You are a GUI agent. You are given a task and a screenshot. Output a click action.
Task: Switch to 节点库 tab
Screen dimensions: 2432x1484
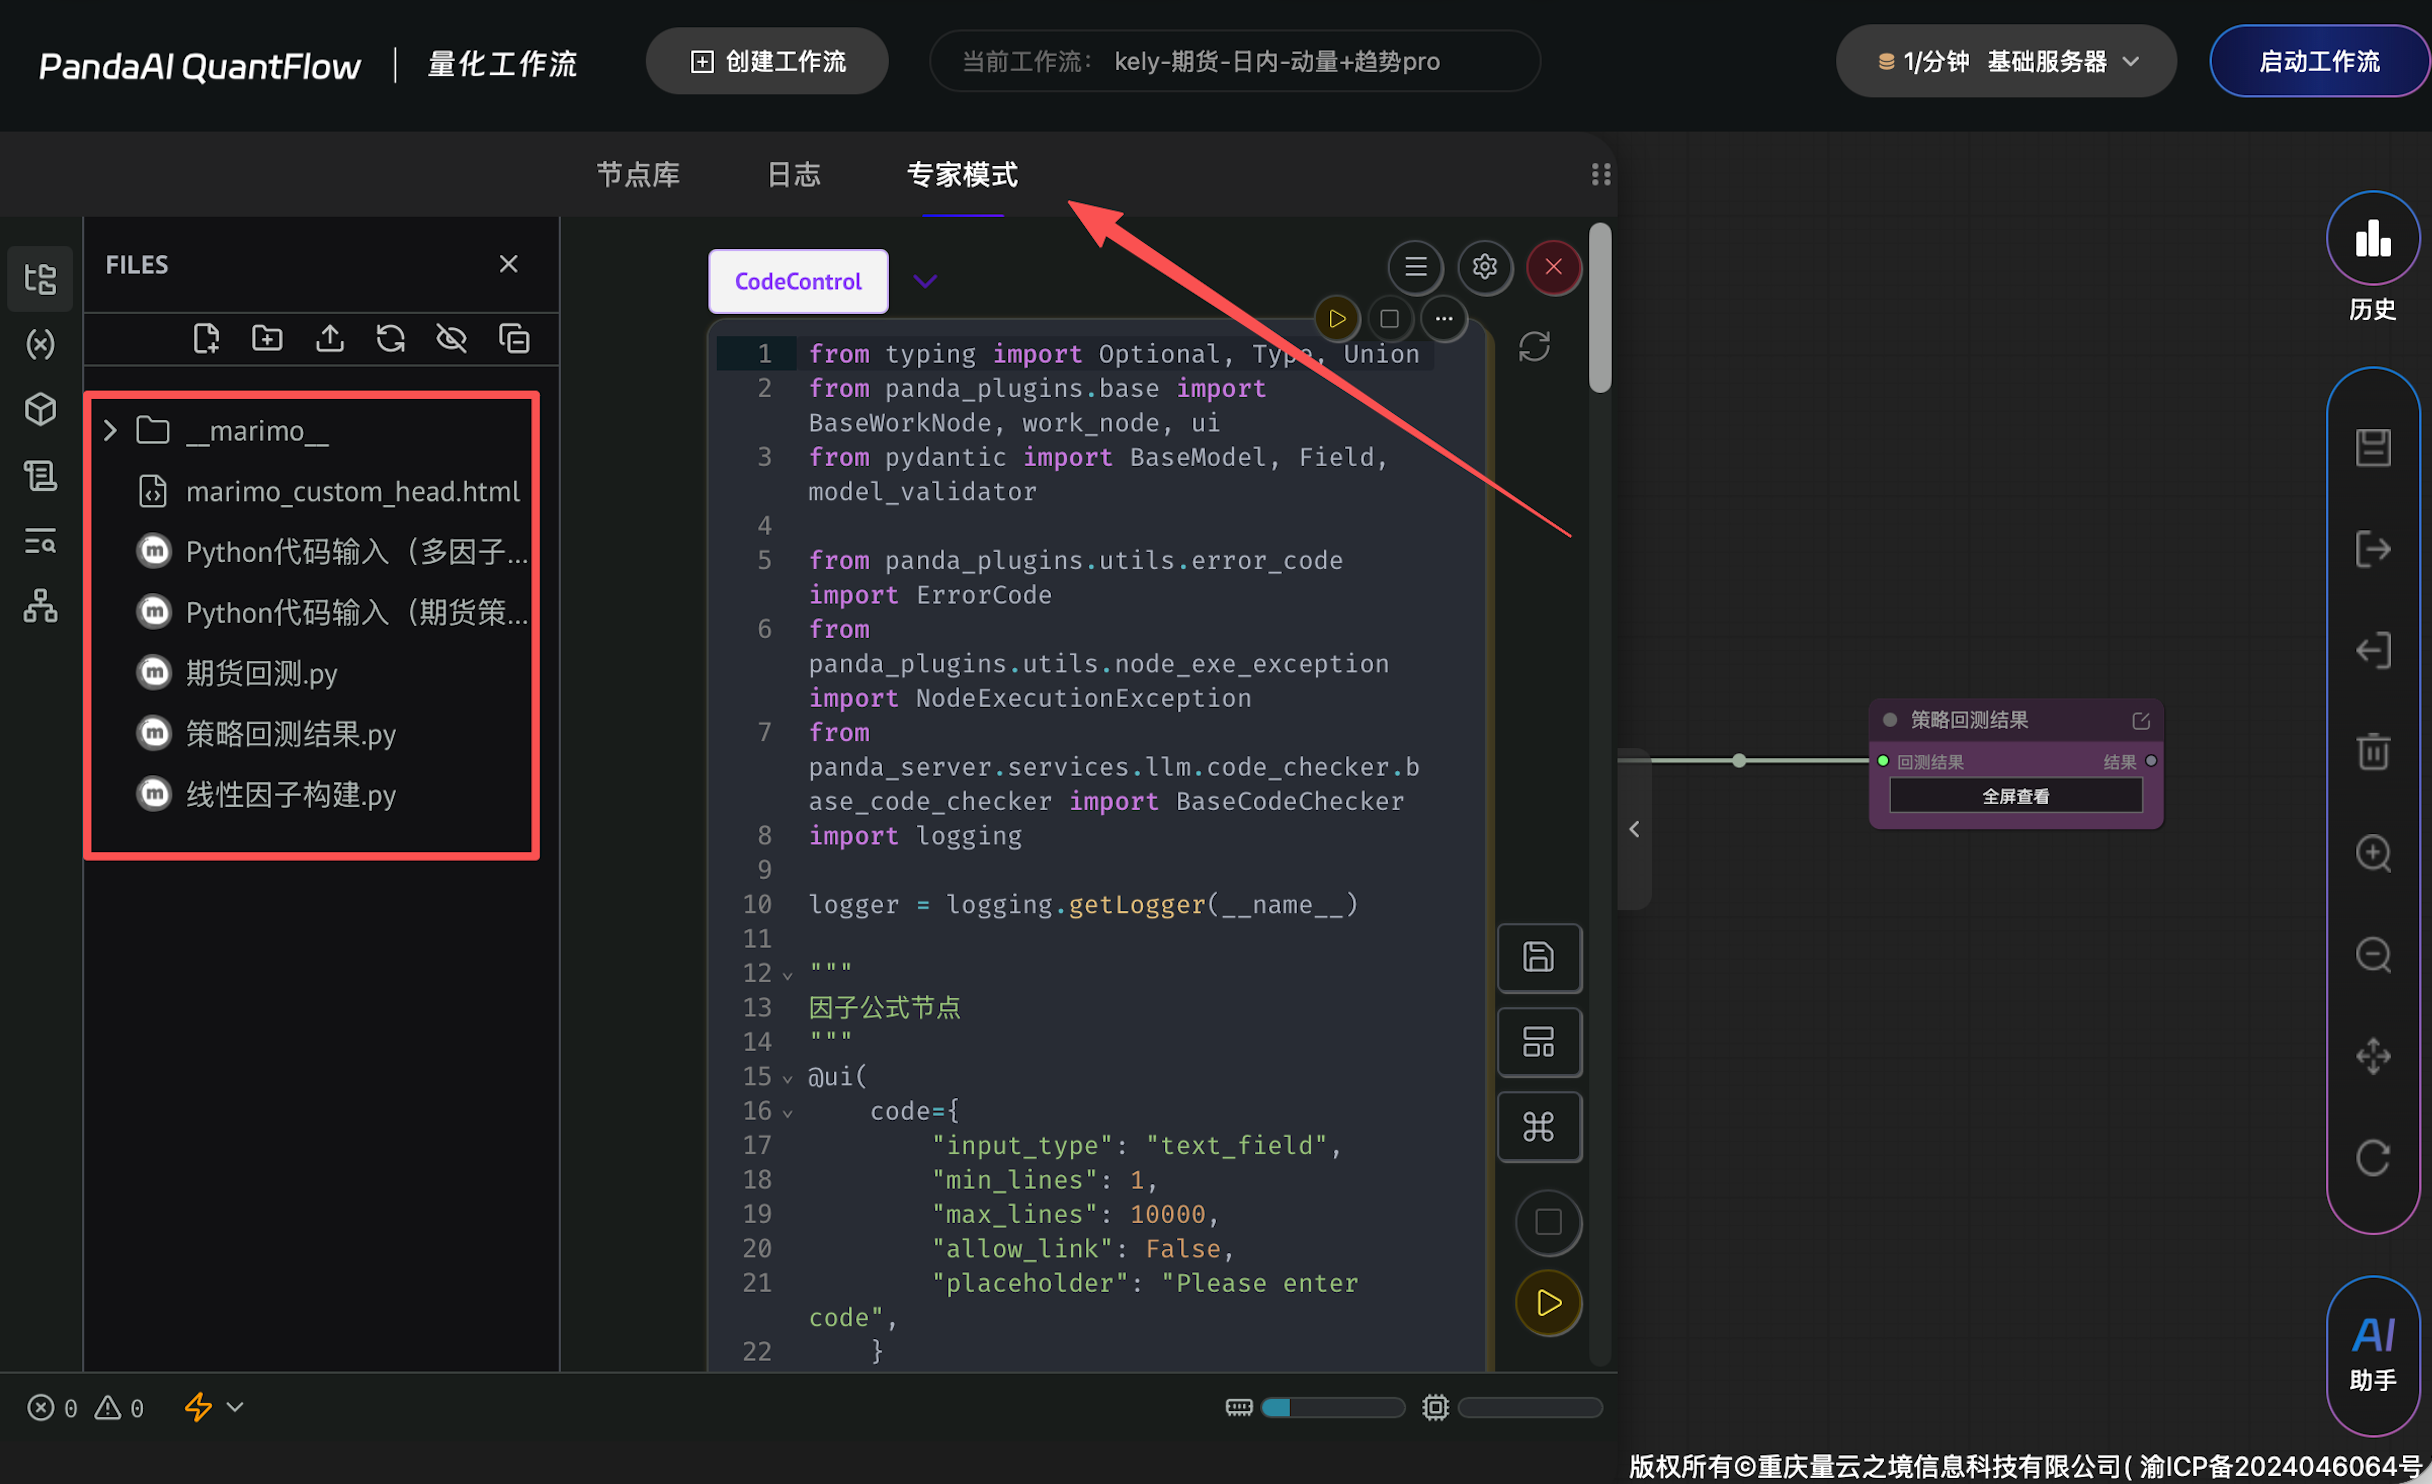click(x=638, y=175)
